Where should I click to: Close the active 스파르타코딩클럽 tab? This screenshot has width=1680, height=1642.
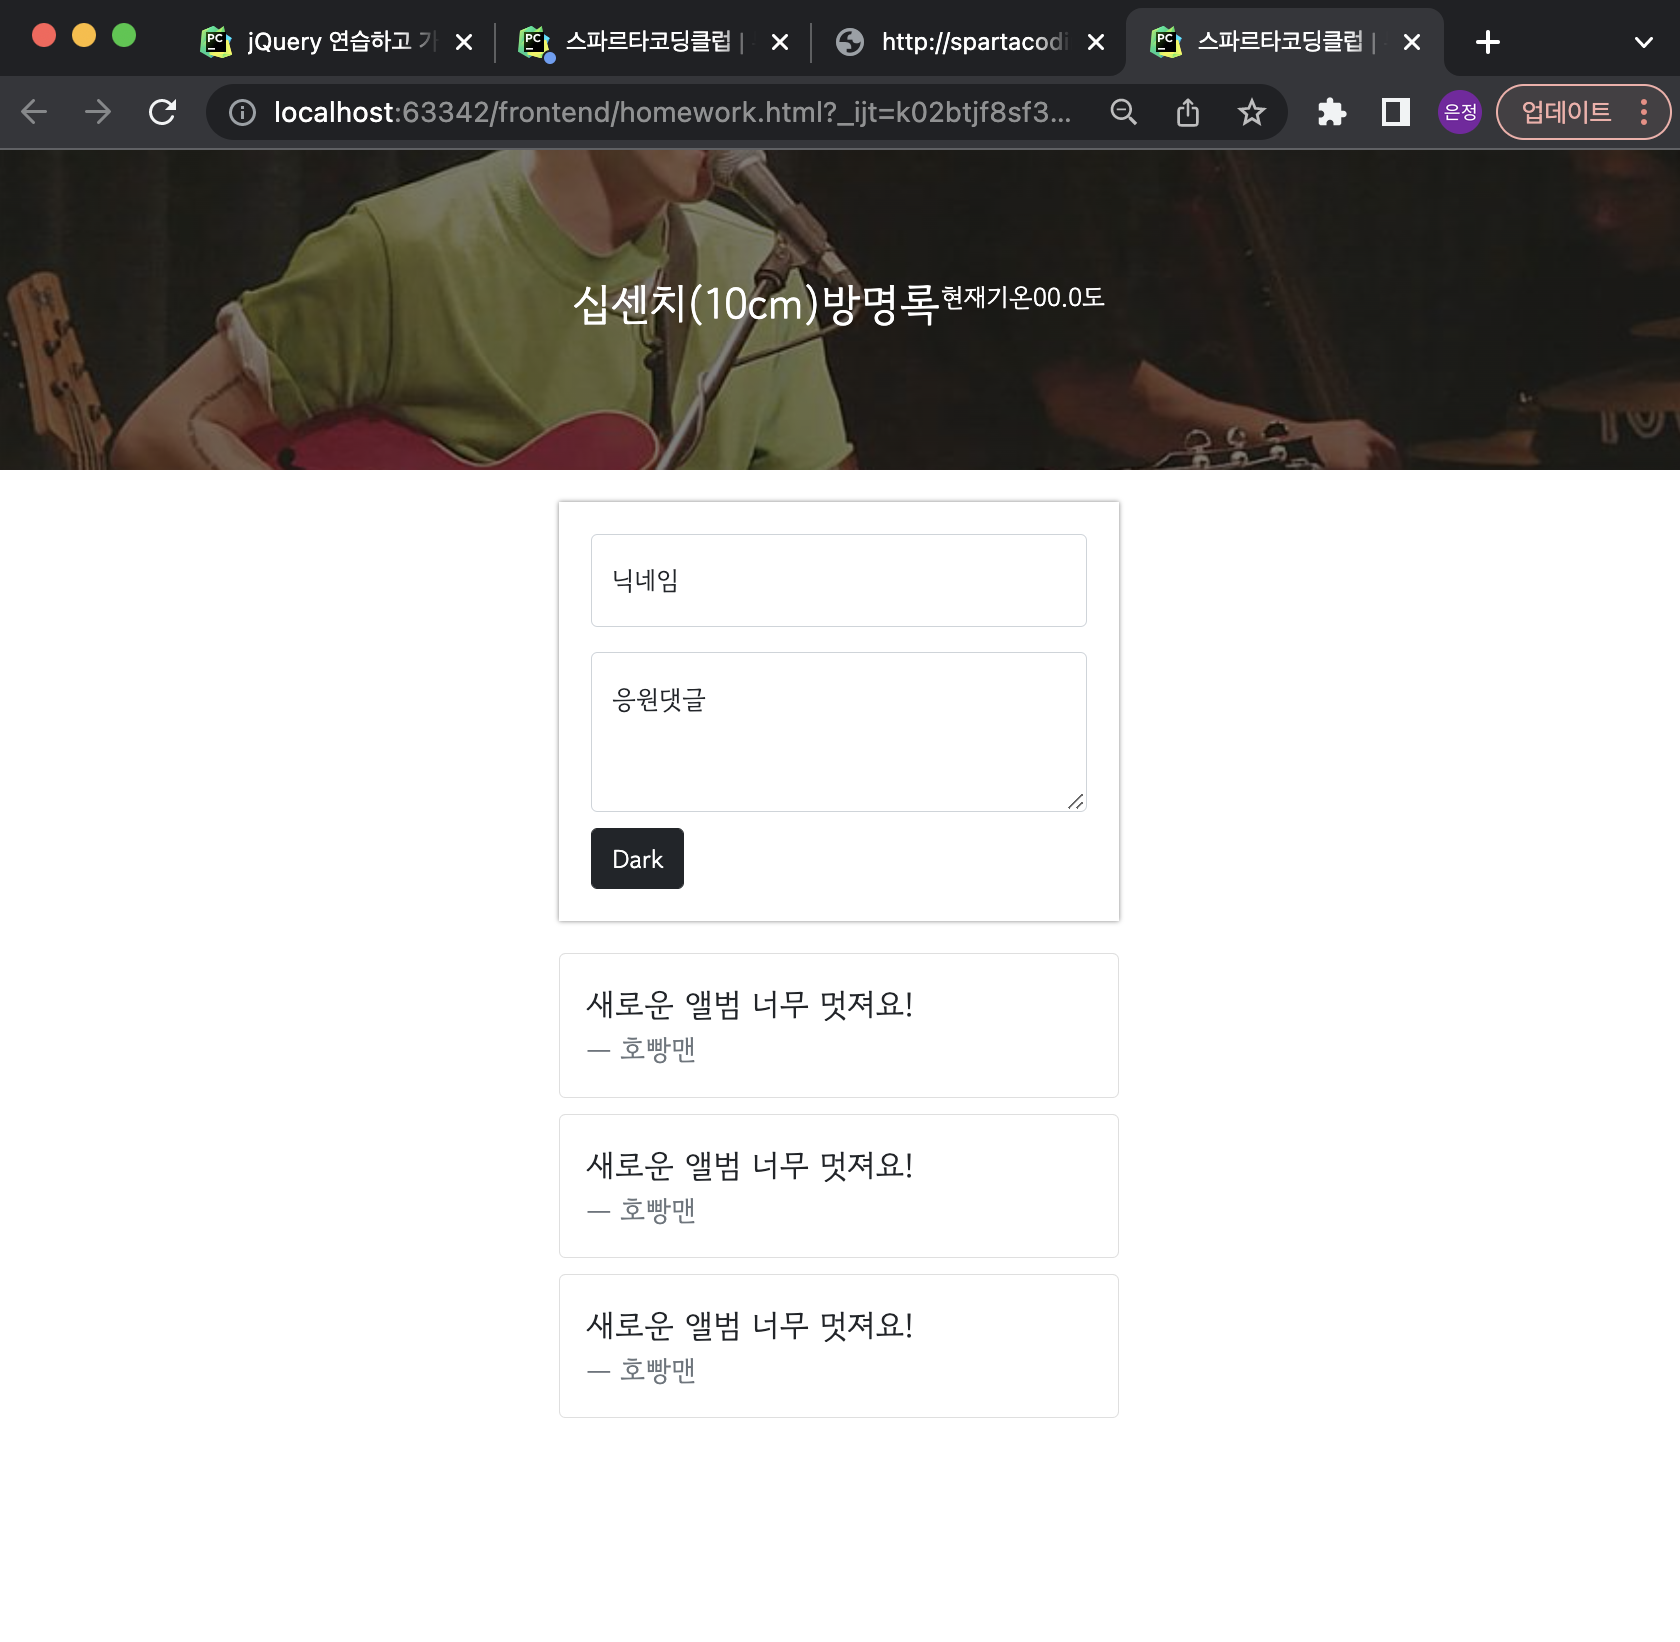tap(1412, 42)
